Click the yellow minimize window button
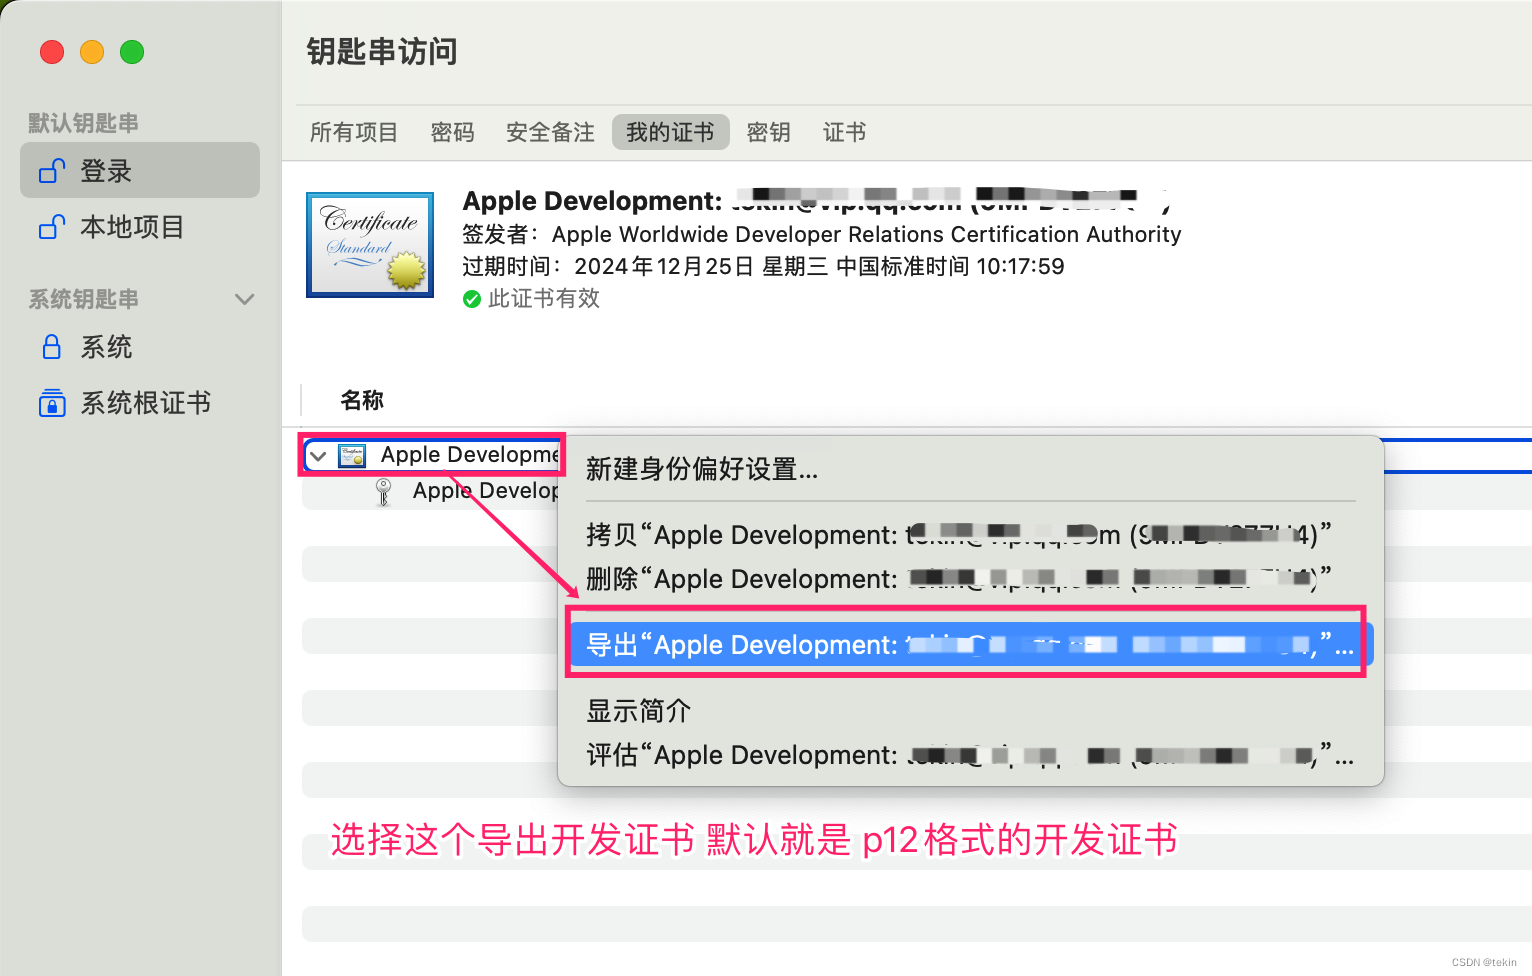The image size is (1532, 976). [92, 52]
